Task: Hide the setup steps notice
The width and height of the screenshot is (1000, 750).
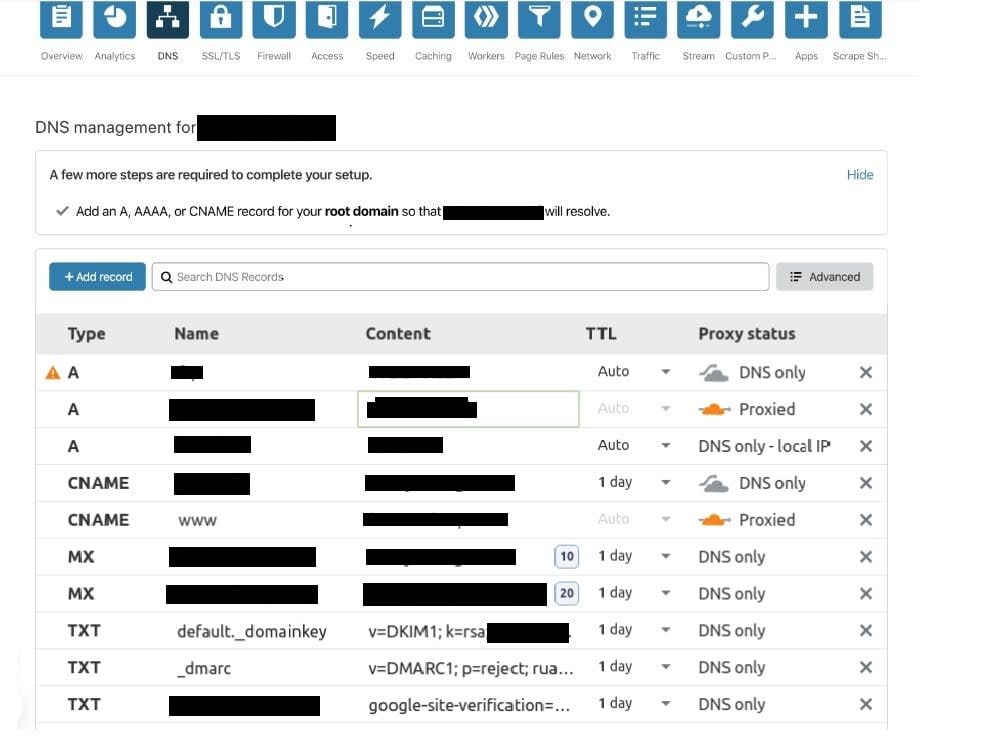Action: [x=860, y=175]
